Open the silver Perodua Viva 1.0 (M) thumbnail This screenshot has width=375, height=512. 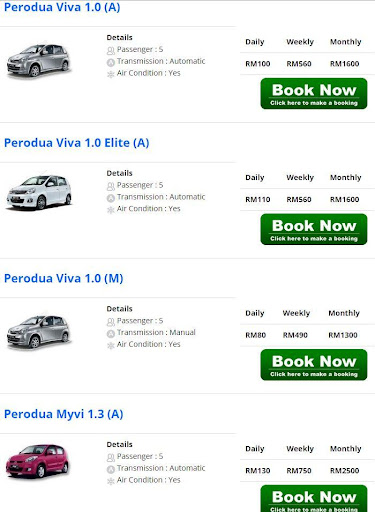tap(38, 332)
